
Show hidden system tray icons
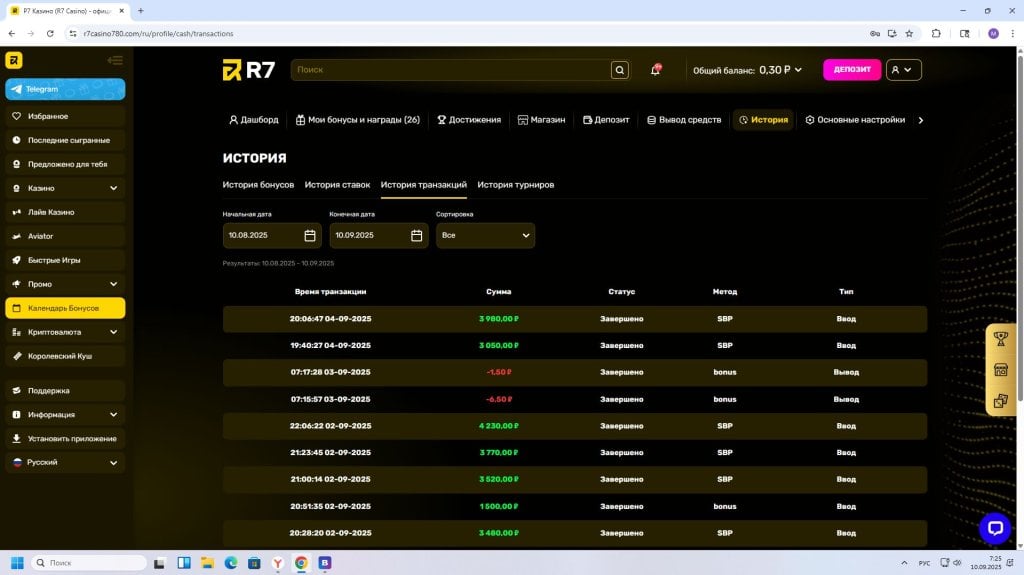[x=904, y=563]
